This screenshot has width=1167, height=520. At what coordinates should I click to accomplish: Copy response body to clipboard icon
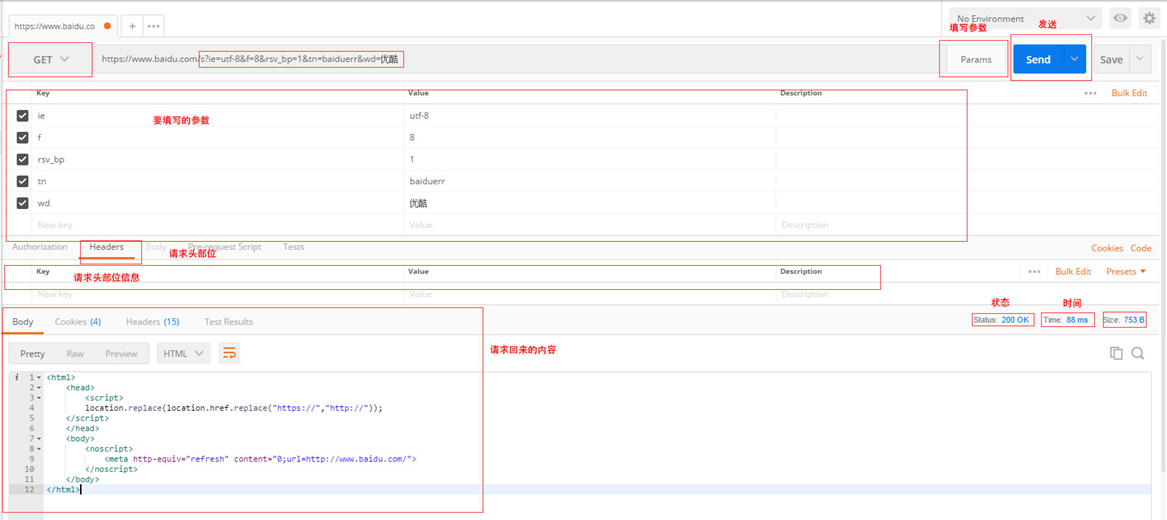coord(1116,353)
